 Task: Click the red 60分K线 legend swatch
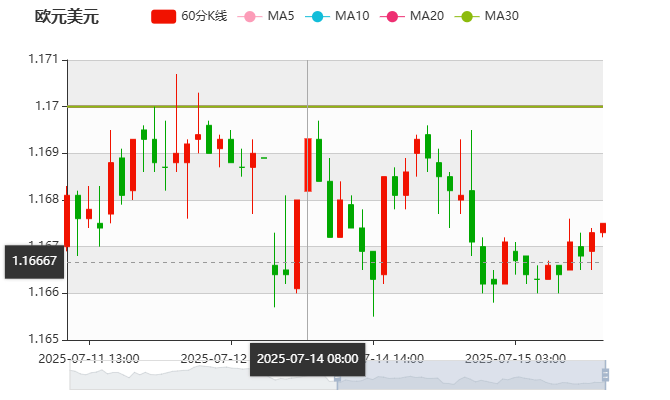163,17
